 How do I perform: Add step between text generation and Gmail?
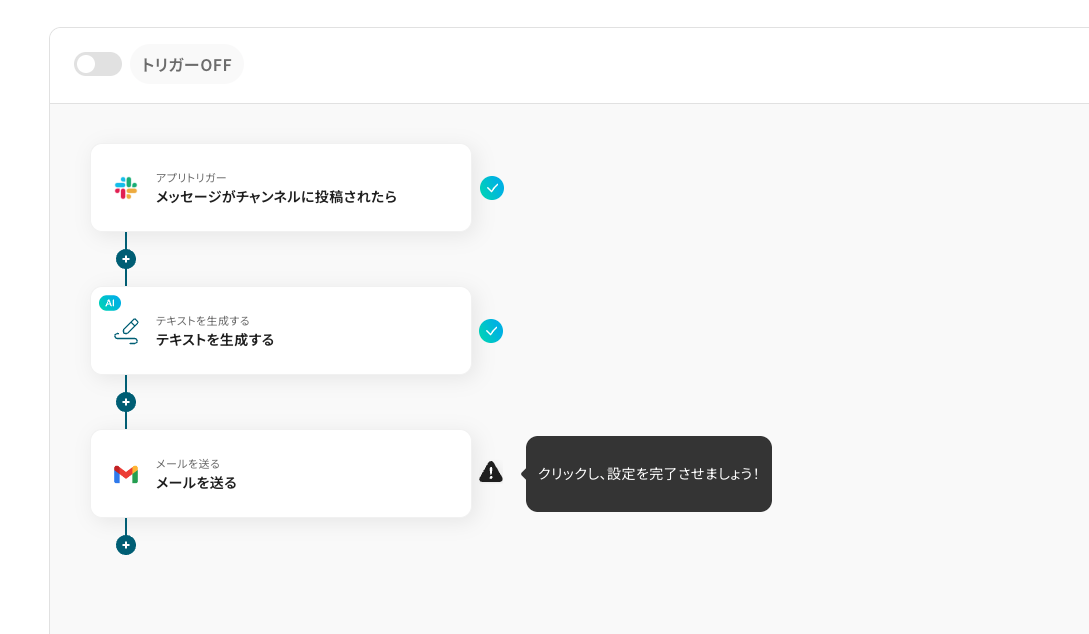pyautogui.click(x=126, y=402)
